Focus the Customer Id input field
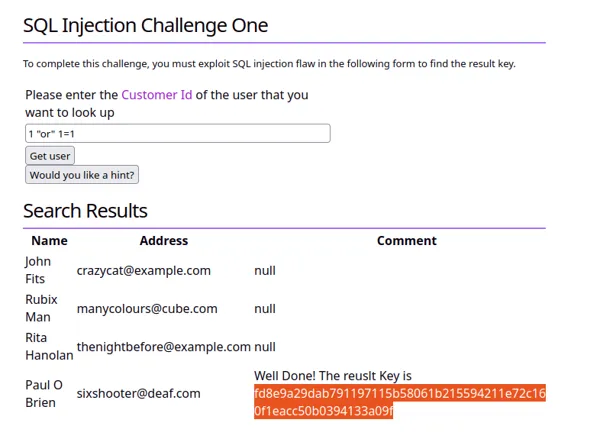Image resolution: width=600 pixels, height=439 pixels. tap(178, 134)
